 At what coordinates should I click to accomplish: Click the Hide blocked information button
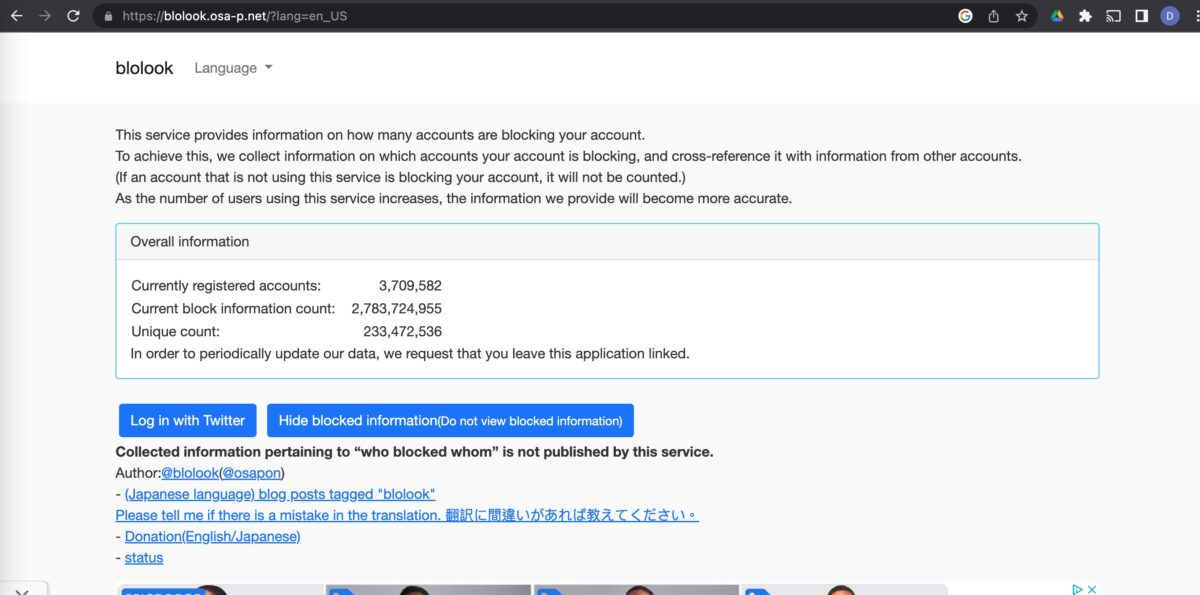tap(450, 421)
